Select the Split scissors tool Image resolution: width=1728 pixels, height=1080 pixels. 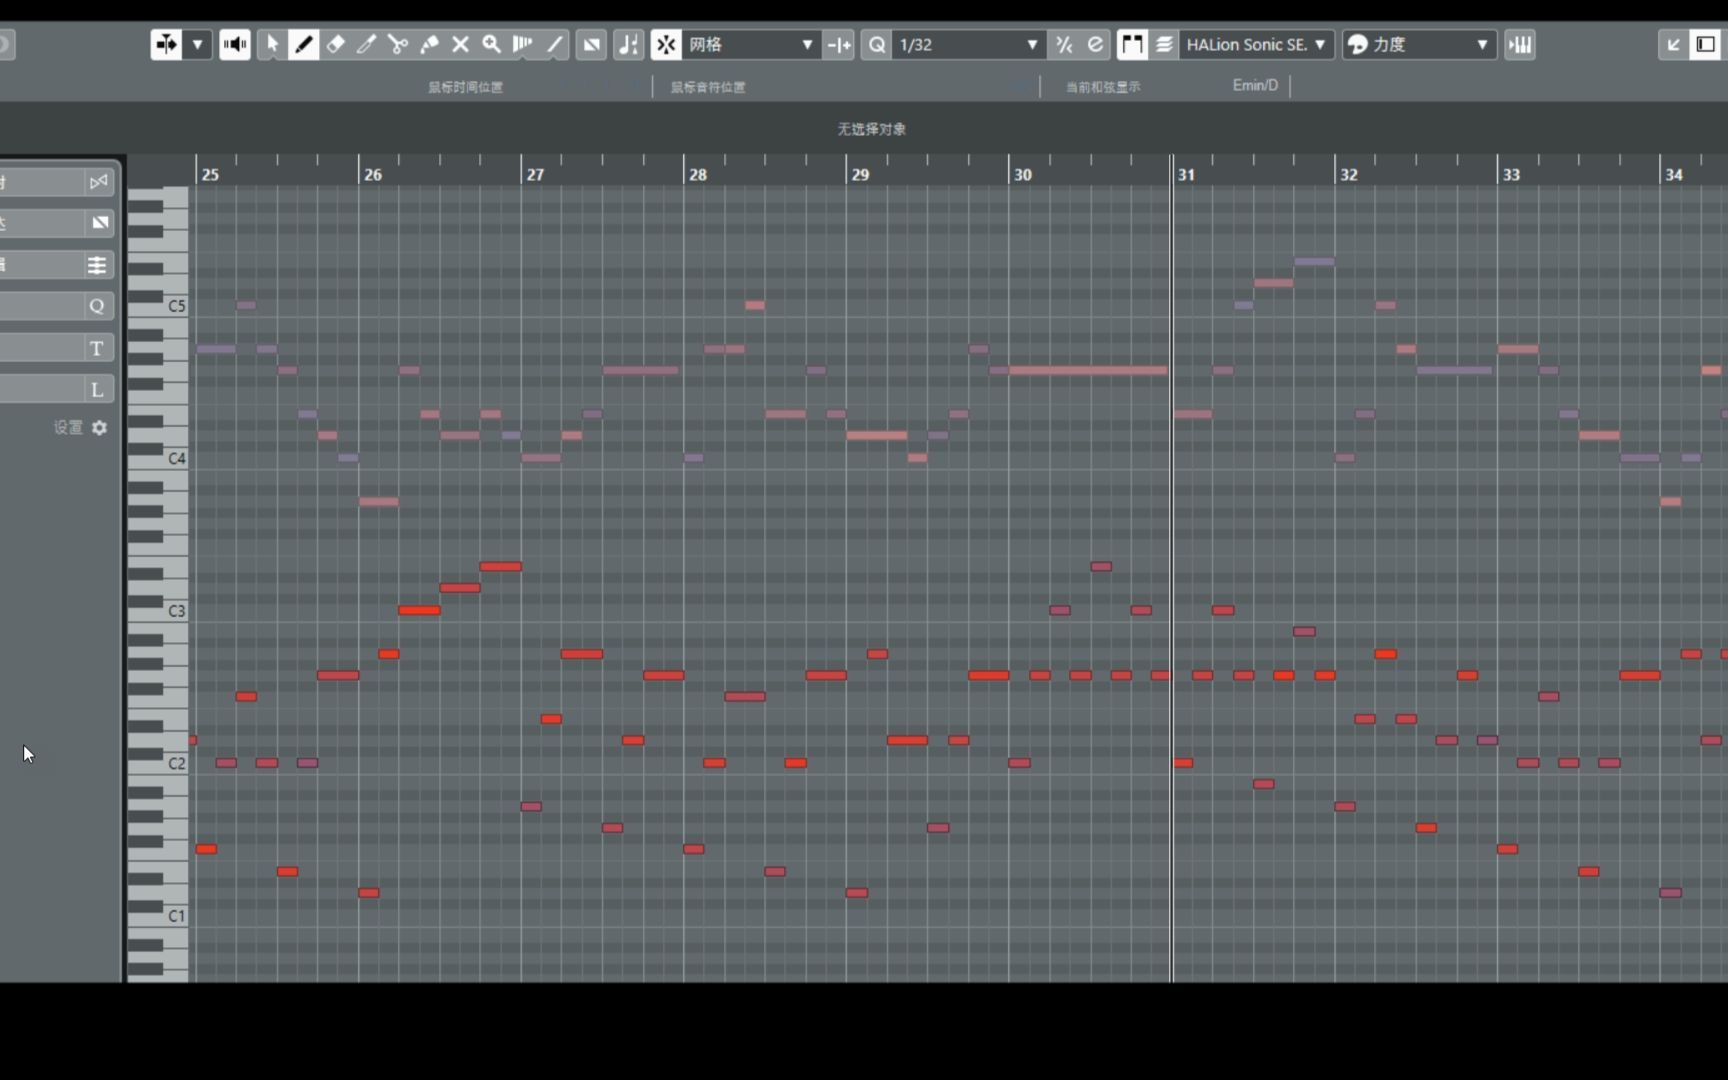(x=398, y=44)
